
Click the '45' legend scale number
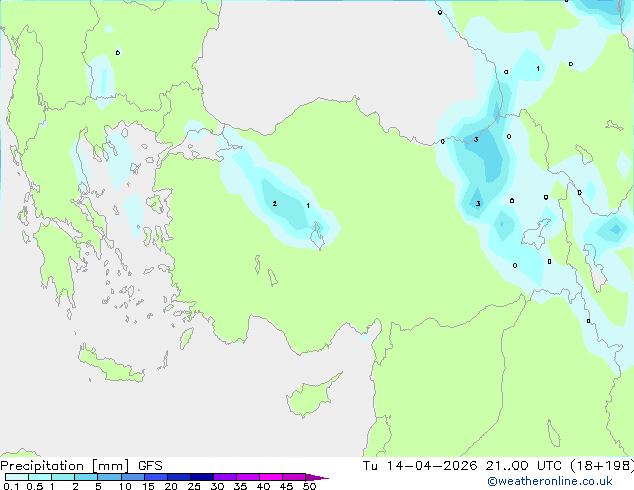(x=286, y=486)
